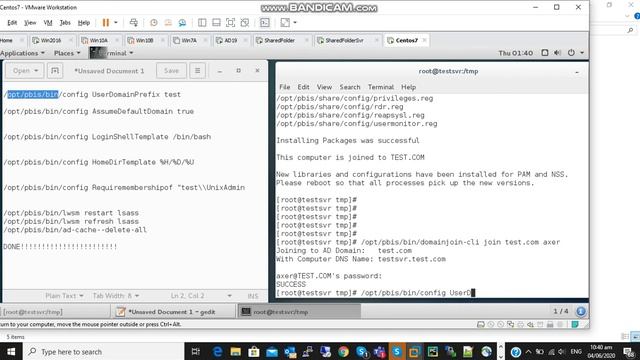
Task: Open the Tab Width dropdown in gedit
Action: coord(116,296)
